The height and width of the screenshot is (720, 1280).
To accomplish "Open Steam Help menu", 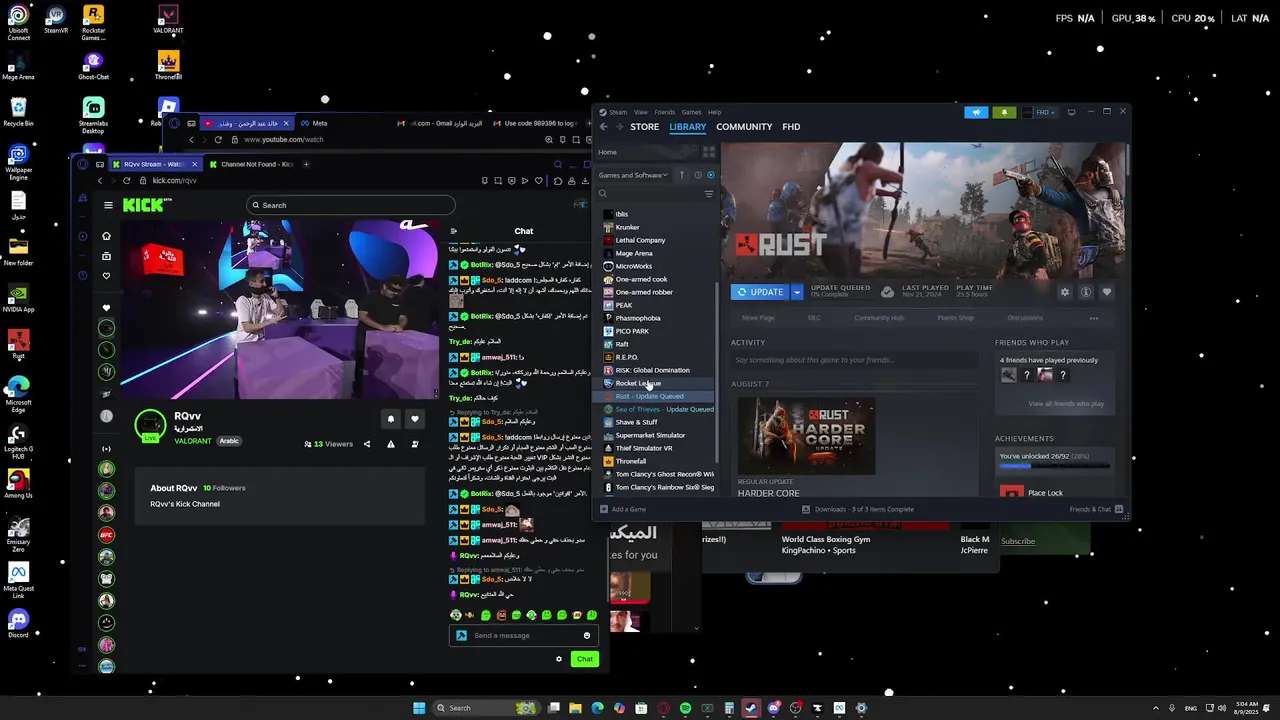I will pos(714,112).
